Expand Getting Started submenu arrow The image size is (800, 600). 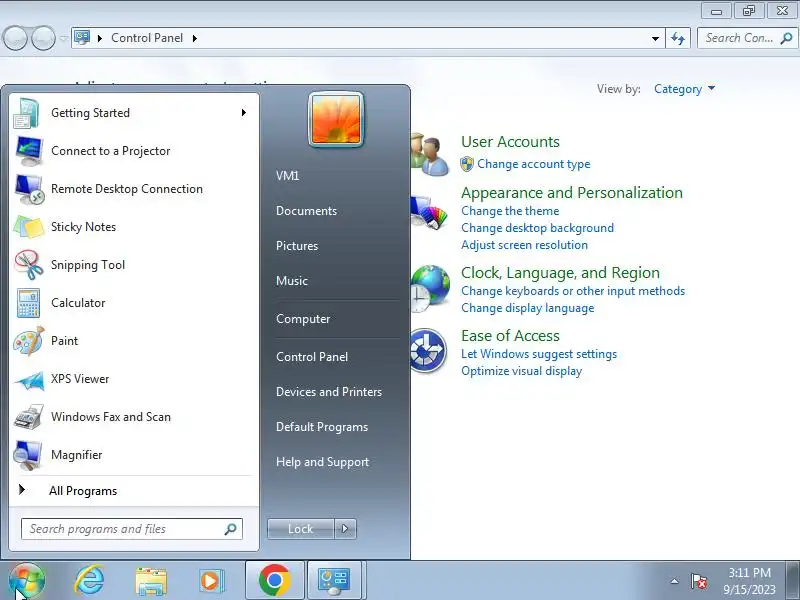click(244, 113)
